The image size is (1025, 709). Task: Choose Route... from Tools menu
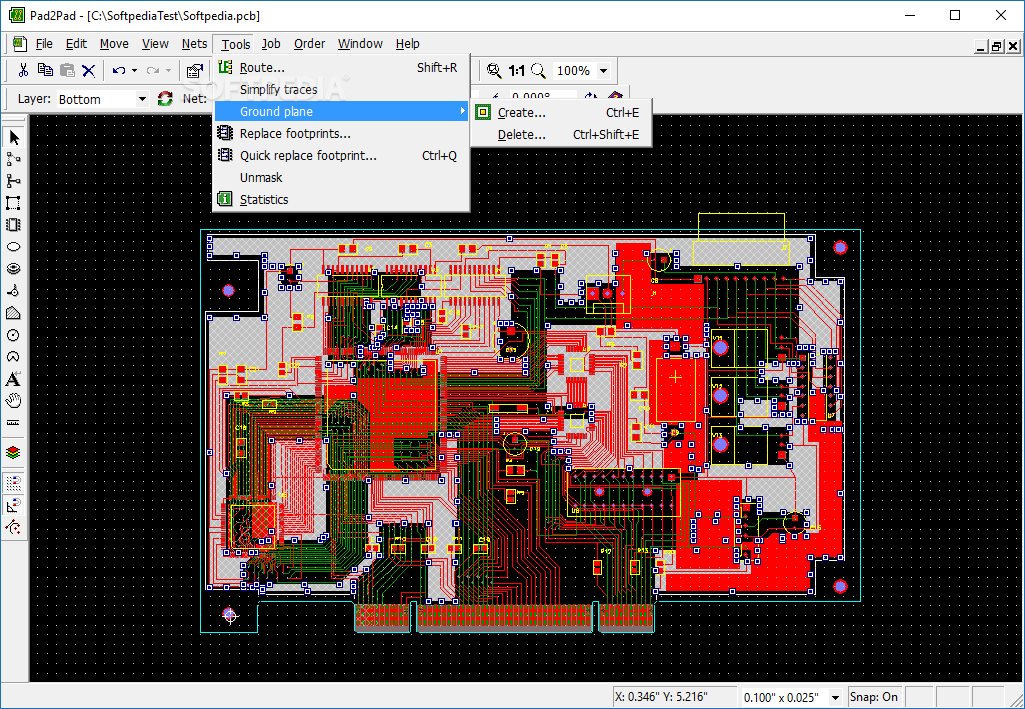(341, 67)
